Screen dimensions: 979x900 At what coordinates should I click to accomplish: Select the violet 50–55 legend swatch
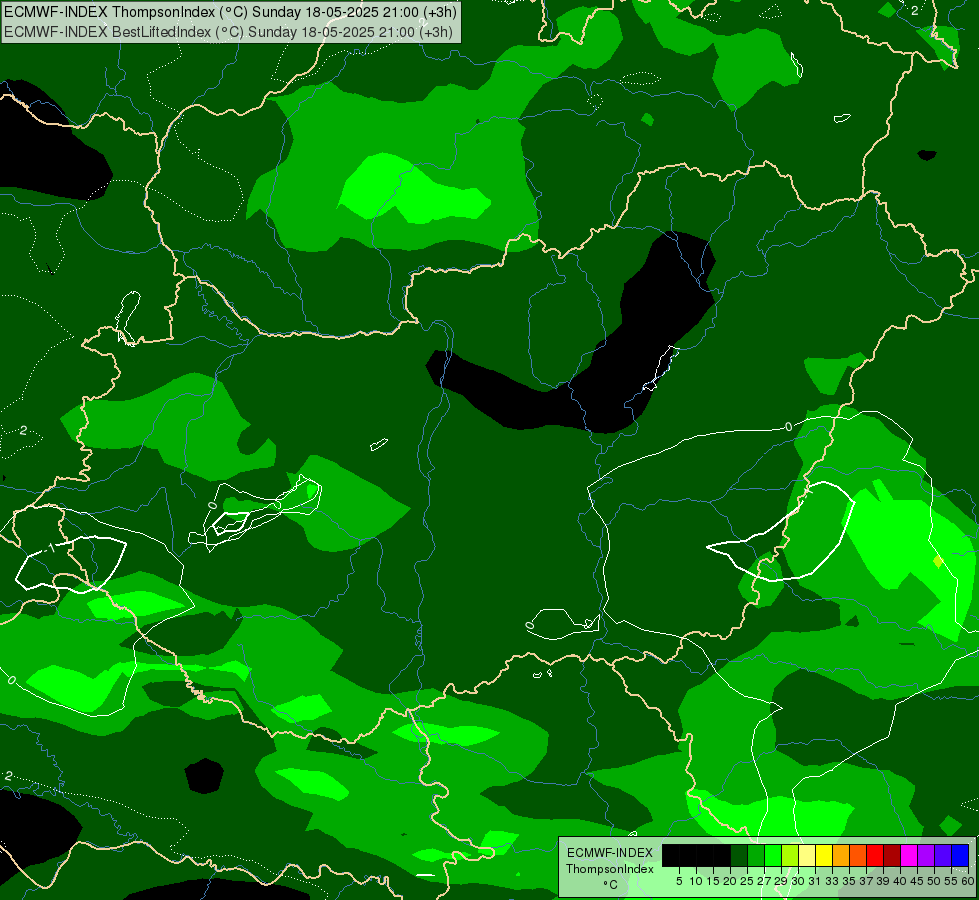coord(943,855)
